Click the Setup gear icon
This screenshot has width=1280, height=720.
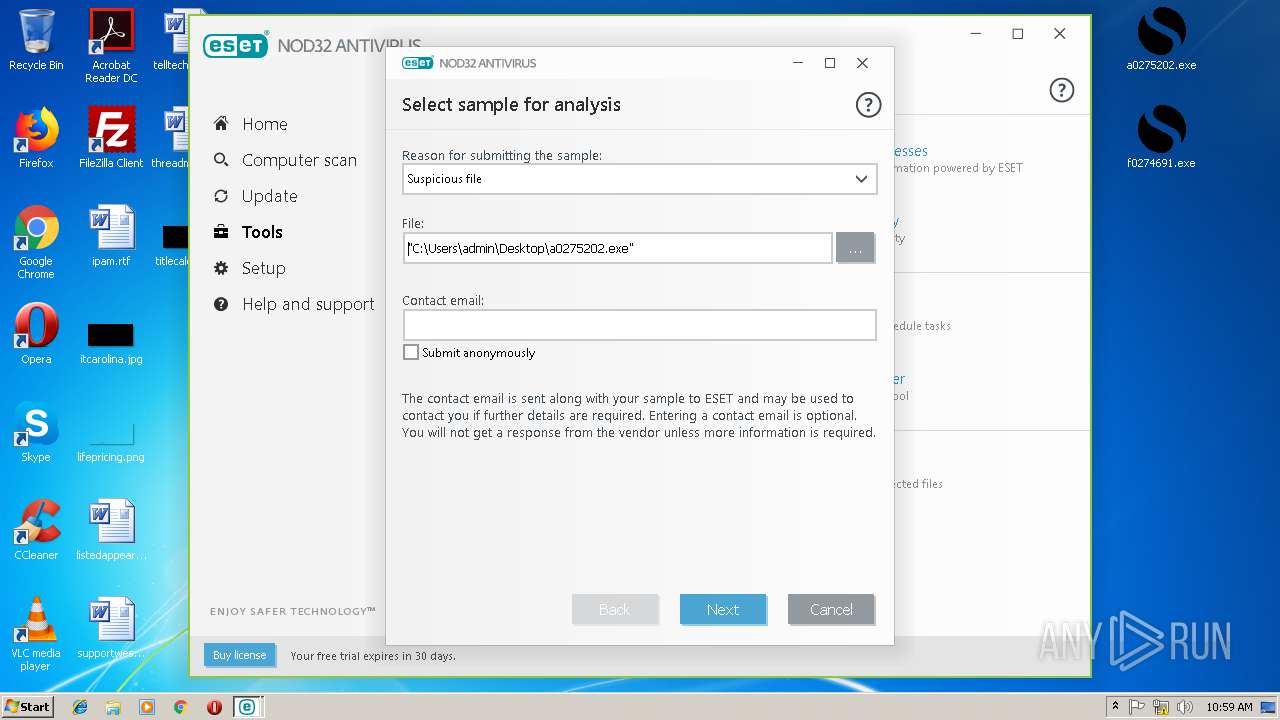click(221, 268)
